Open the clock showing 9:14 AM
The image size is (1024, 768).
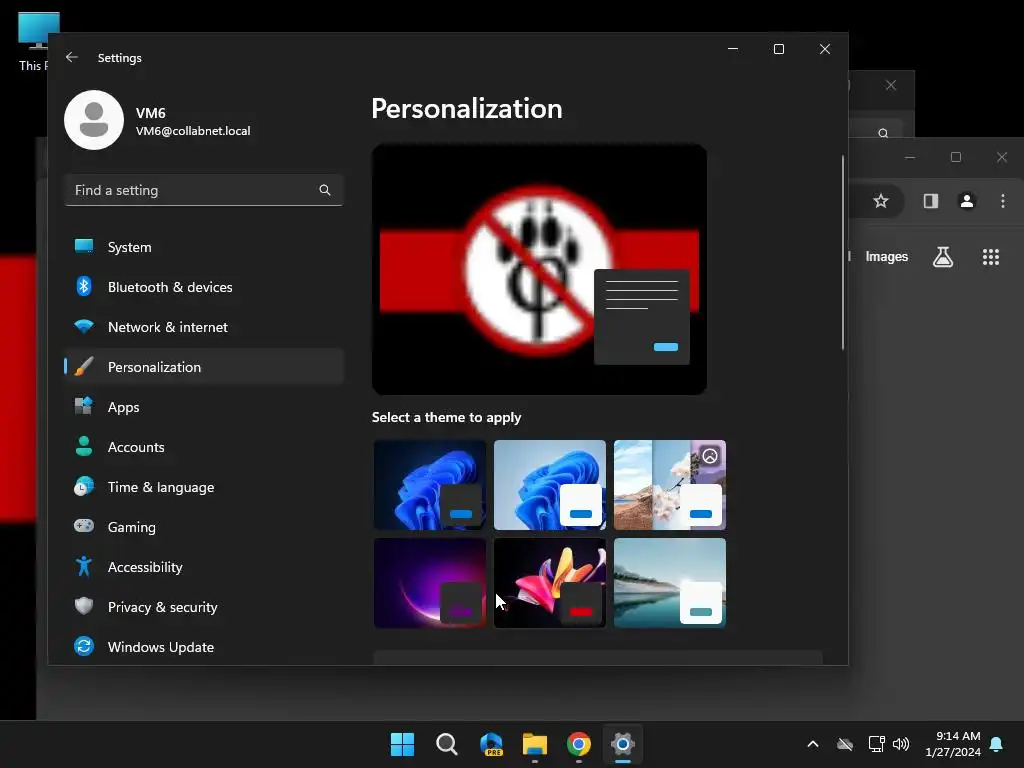tap(953, 744)
